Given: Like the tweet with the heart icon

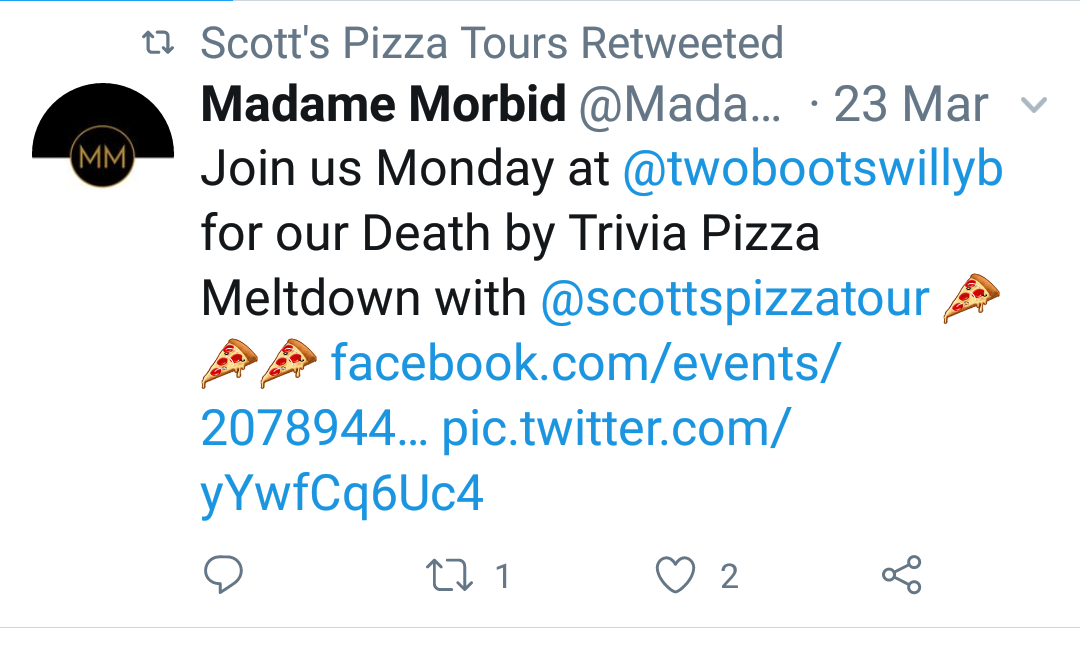Looking at the screenshot, I should [675, 575].
